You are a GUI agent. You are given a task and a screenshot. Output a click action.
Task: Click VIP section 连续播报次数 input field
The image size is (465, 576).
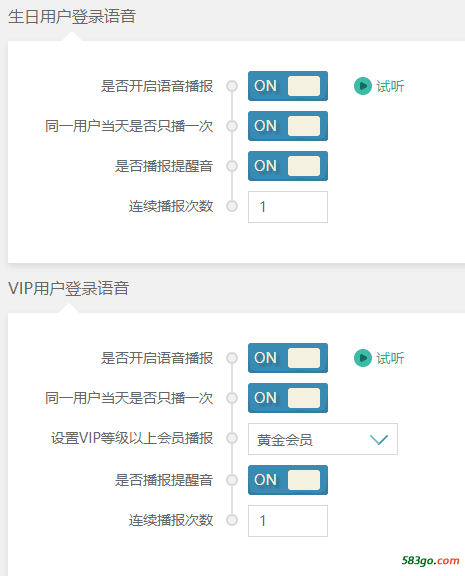(288, 521)
